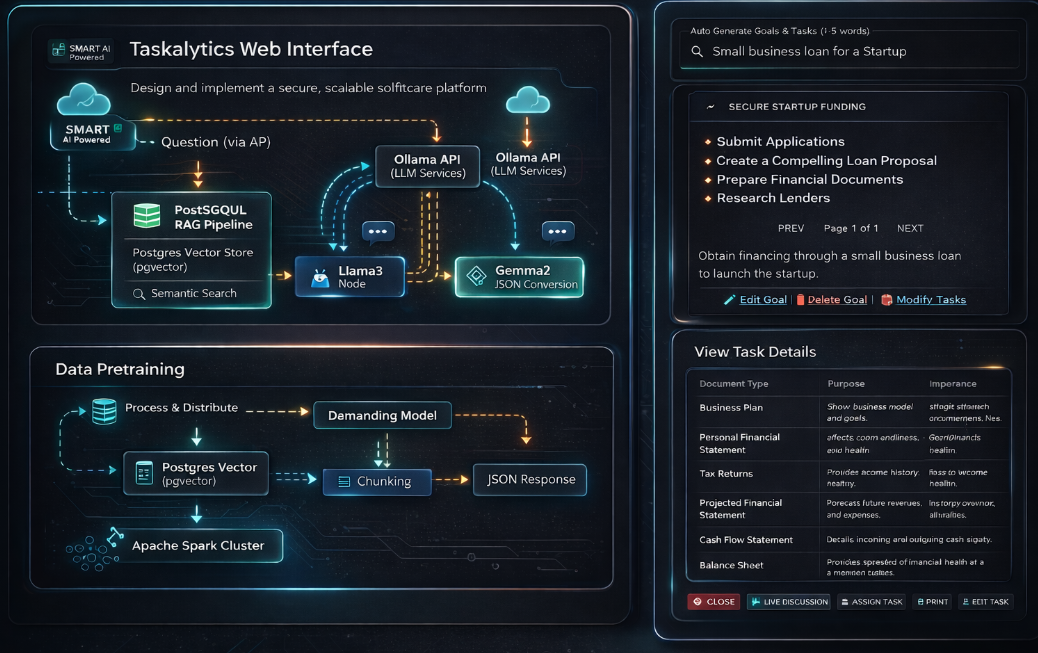The width and height of the screenshot is (1038, 653).
Task: Click the Purpose column header
Action: [x=846, y=384]
